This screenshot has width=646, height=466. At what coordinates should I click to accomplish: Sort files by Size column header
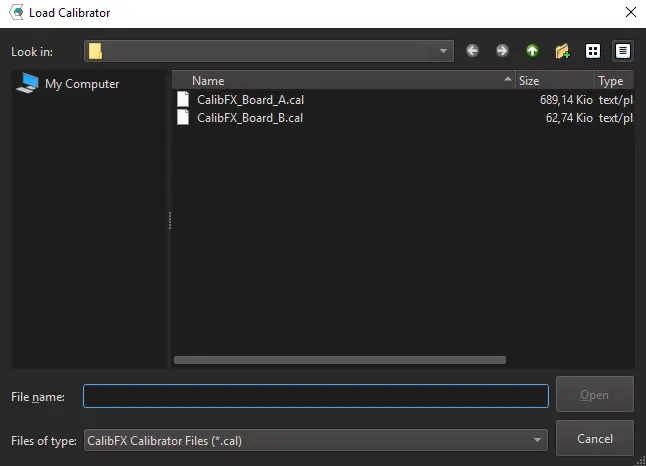529,81
